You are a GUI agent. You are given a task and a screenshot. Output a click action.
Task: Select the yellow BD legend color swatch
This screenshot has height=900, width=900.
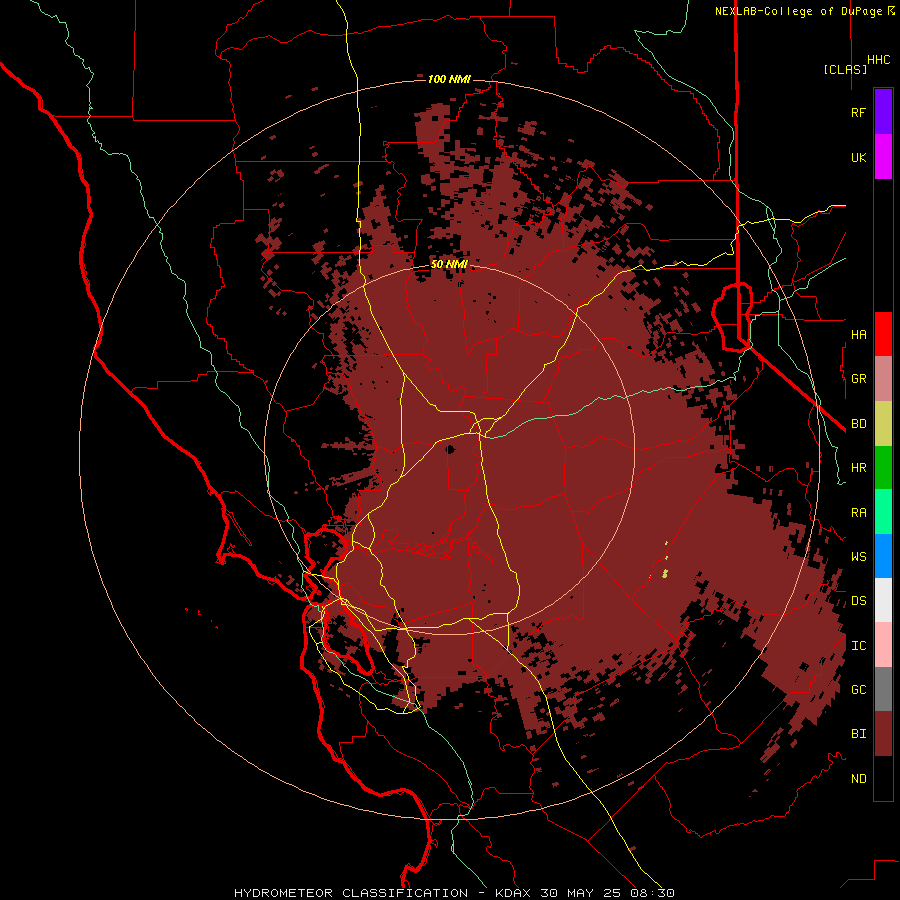[x=883, y=424]
